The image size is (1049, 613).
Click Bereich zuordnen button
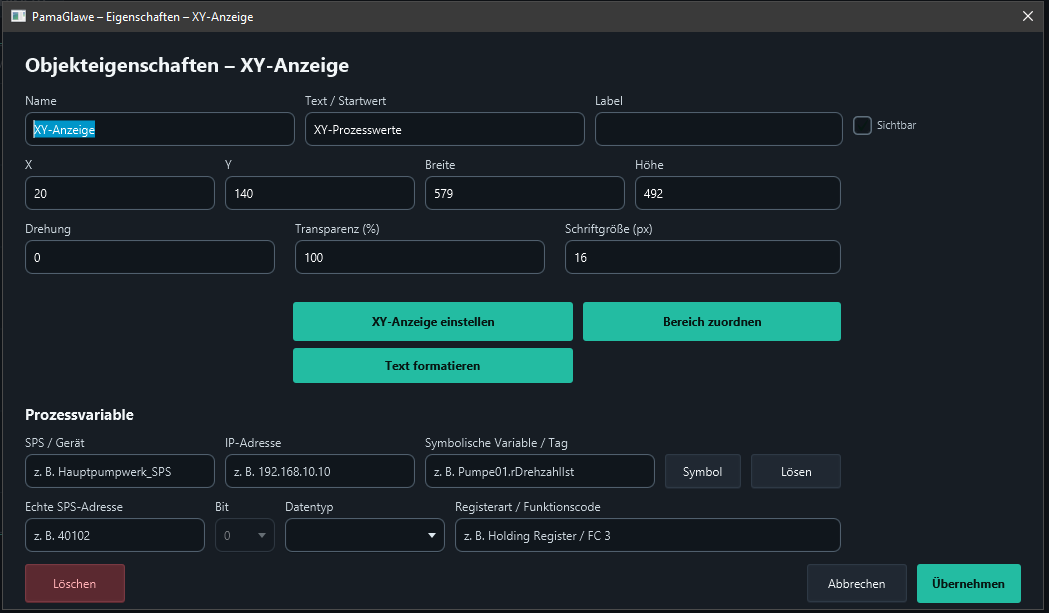click(712, 321)
